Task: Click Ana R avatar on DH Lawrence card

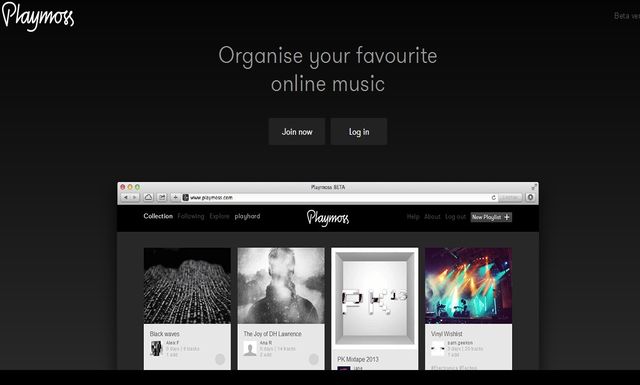Action: (x=250, y=349)
